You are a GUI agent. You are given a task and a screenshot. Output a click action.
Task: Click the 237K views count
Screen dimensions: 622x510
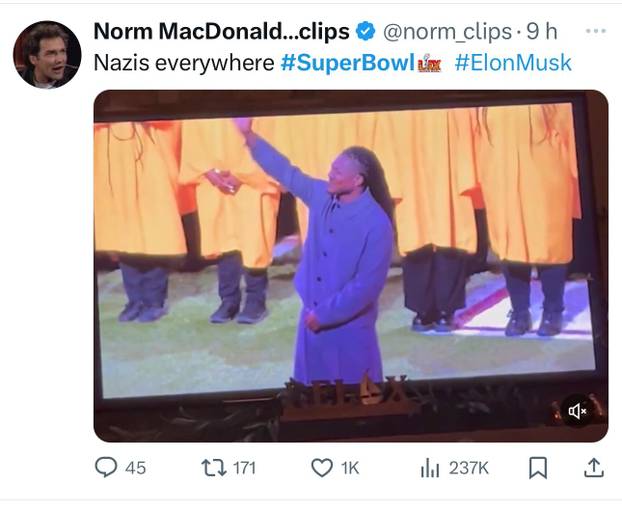[x=468, y=467]
